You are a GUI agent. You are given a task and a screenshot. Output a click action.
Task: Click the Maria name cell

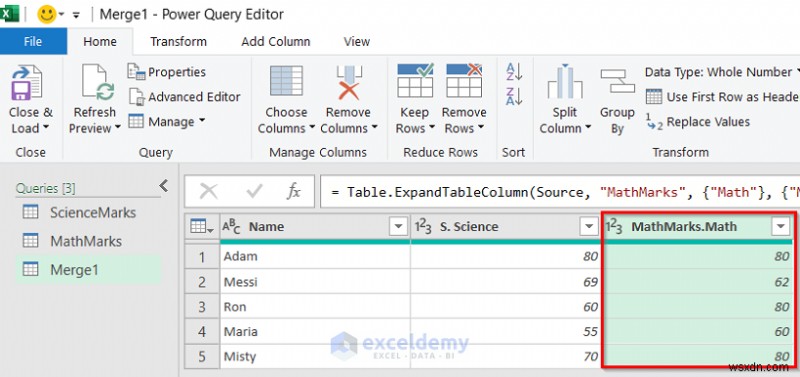click(x=315, y=332)
